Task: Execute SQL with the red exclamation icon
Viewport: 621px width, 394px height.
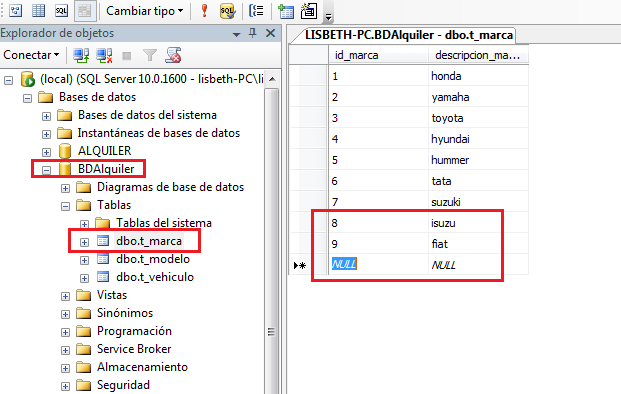Action: [204, 11]
